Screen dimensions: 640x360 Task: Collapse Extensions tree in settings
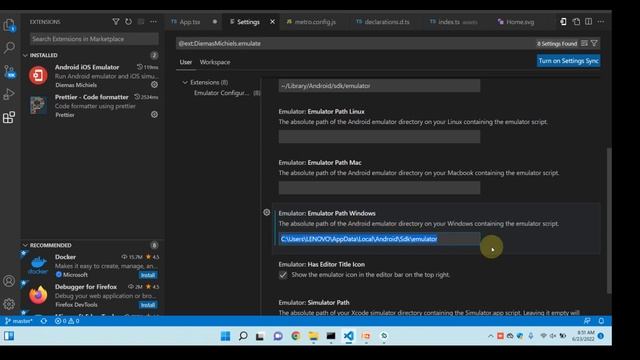pyautogui.click(x=185, y=82)
